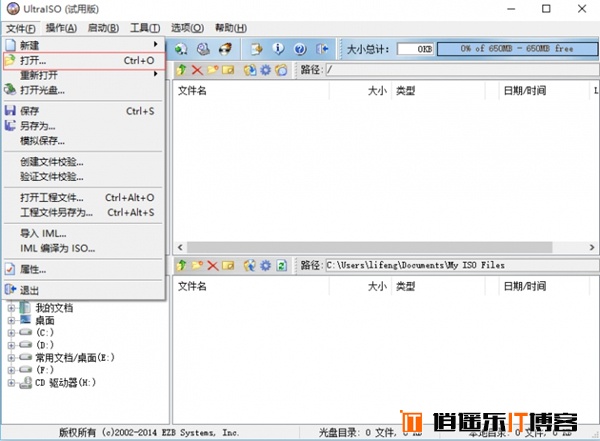Click the refresh icon in local toolbar
This screenshot has height=441, width=600.
pos(282,265)
